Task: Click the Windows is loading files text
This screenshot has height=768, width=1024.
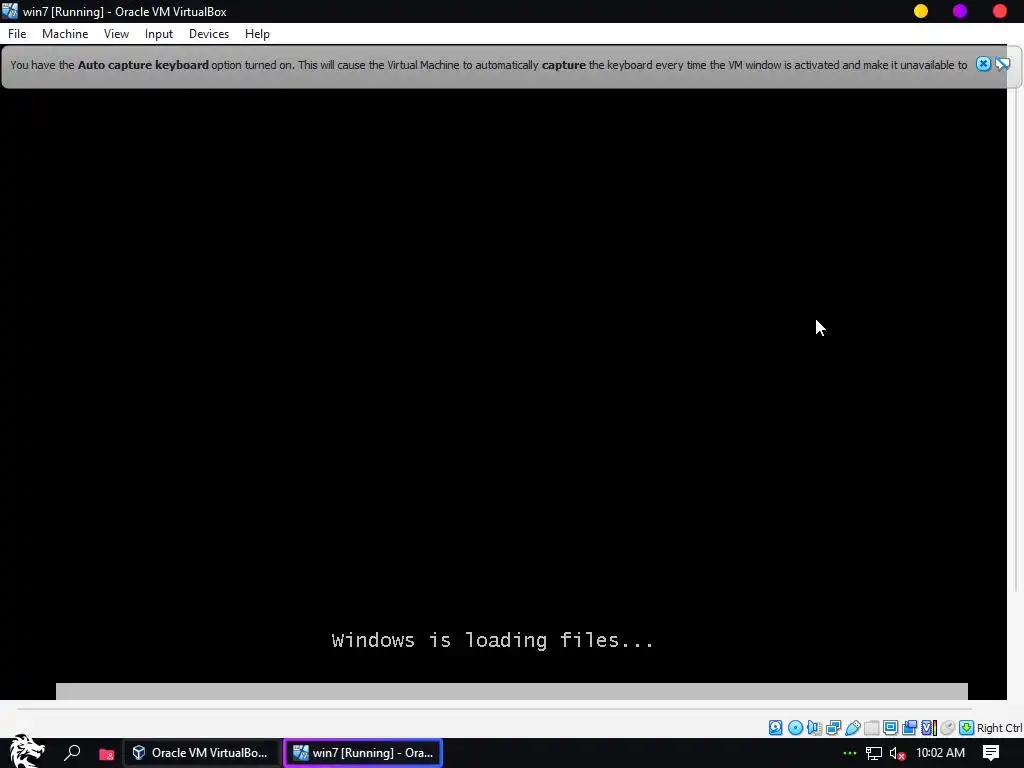Action: [x=492, y=640]
